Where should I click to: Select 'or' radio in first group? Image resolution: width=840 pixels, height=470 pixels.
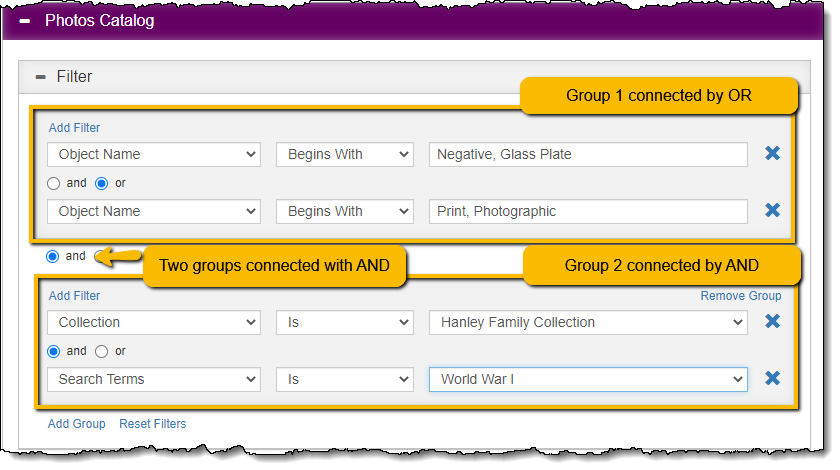coord(101,184)
